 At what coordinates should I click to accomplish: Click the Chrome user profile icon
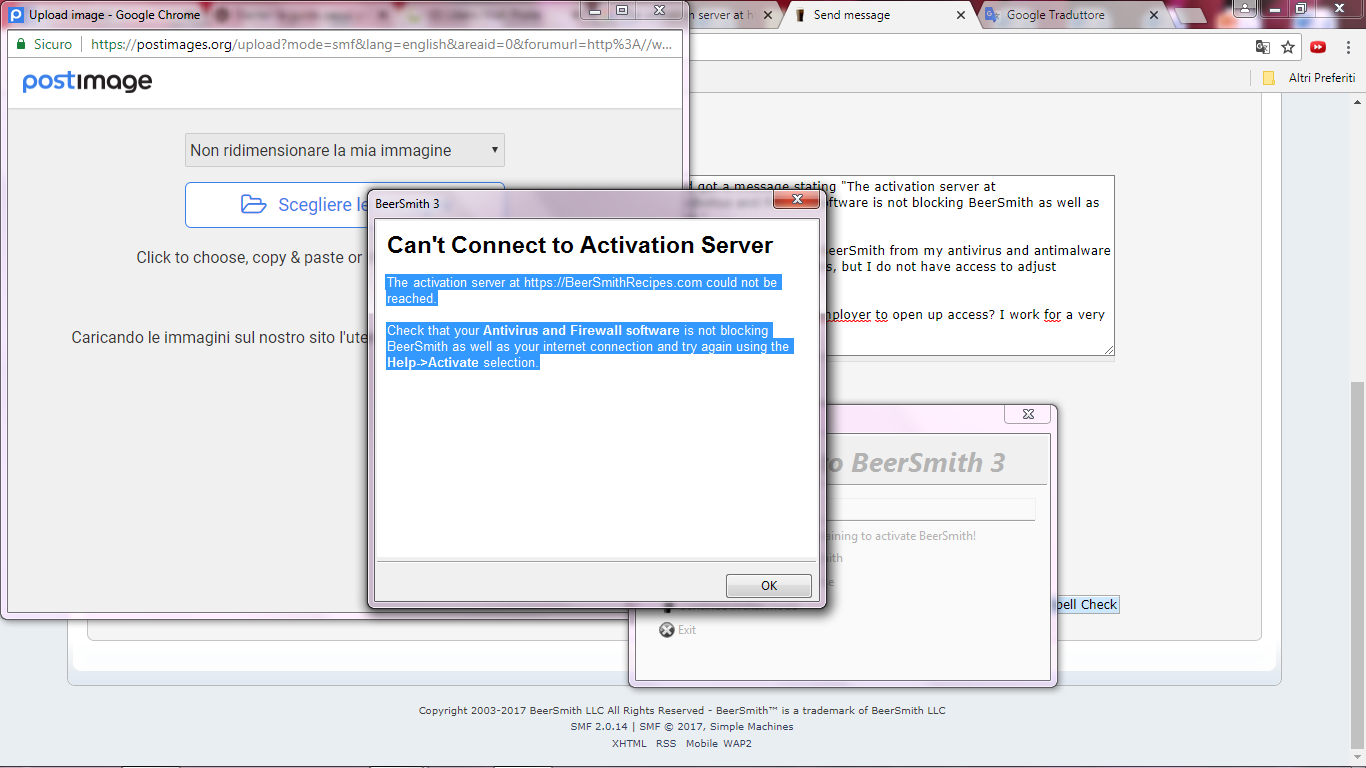point(1244,8)
